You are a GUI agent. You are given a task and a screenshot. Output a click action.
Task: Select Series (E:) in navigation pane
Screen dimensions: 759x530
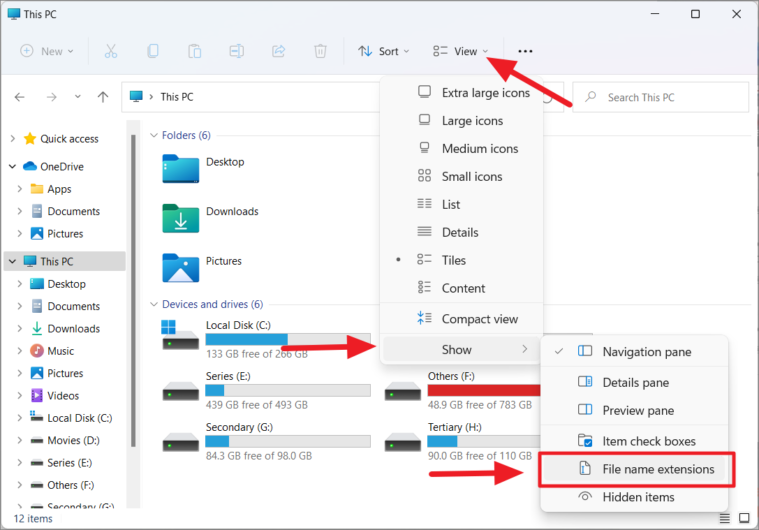[x=69, y=463]
